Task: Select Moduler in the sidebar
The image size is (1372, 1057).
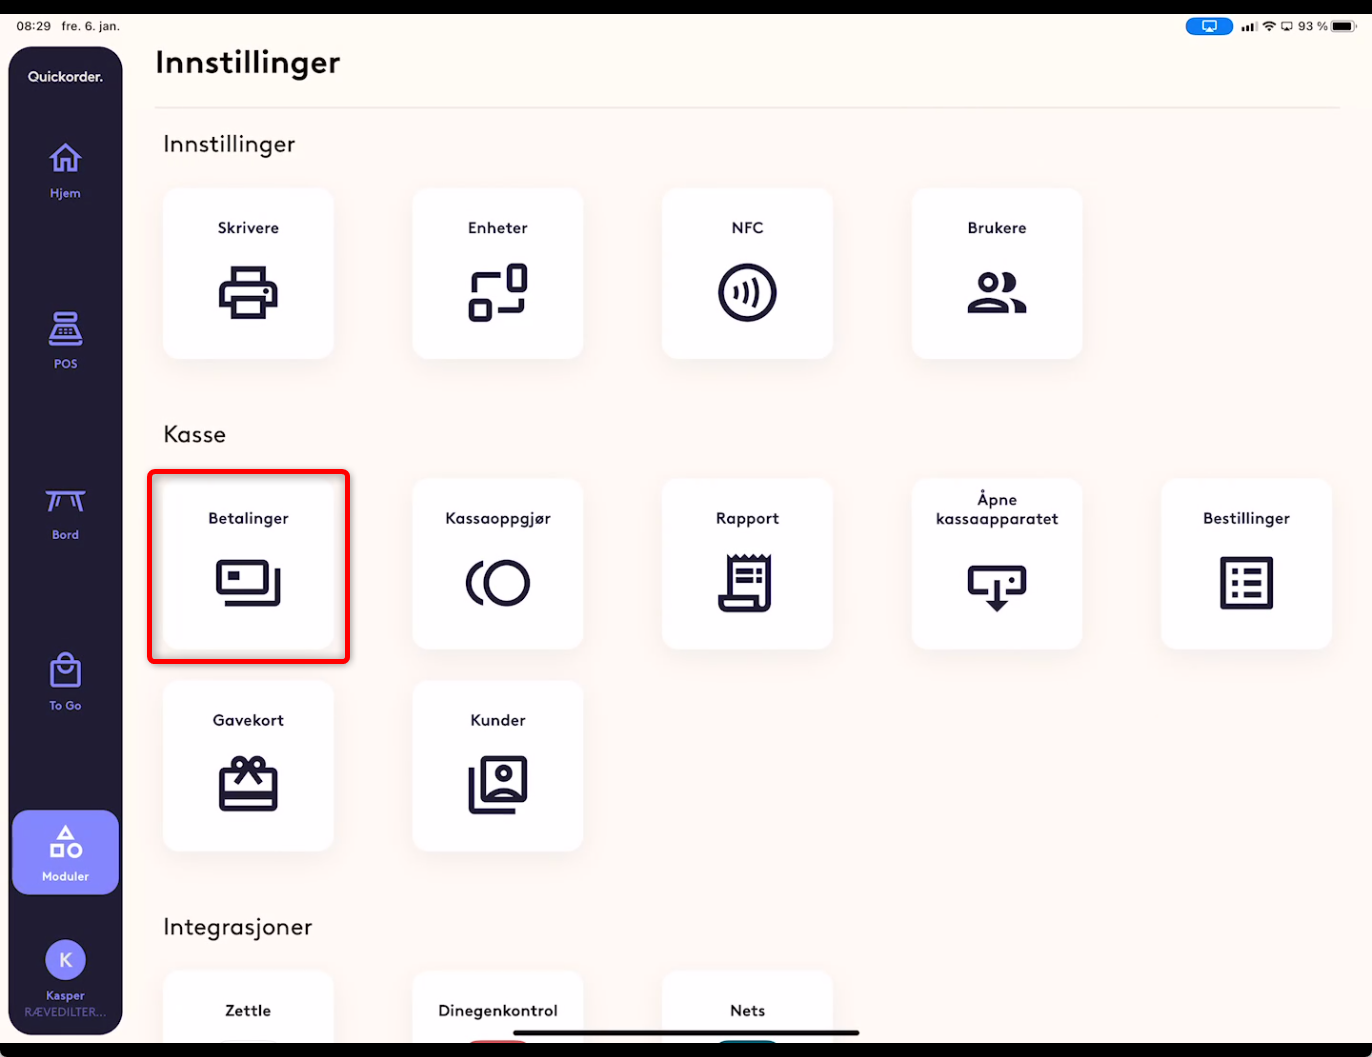Action: click(65, 852)
